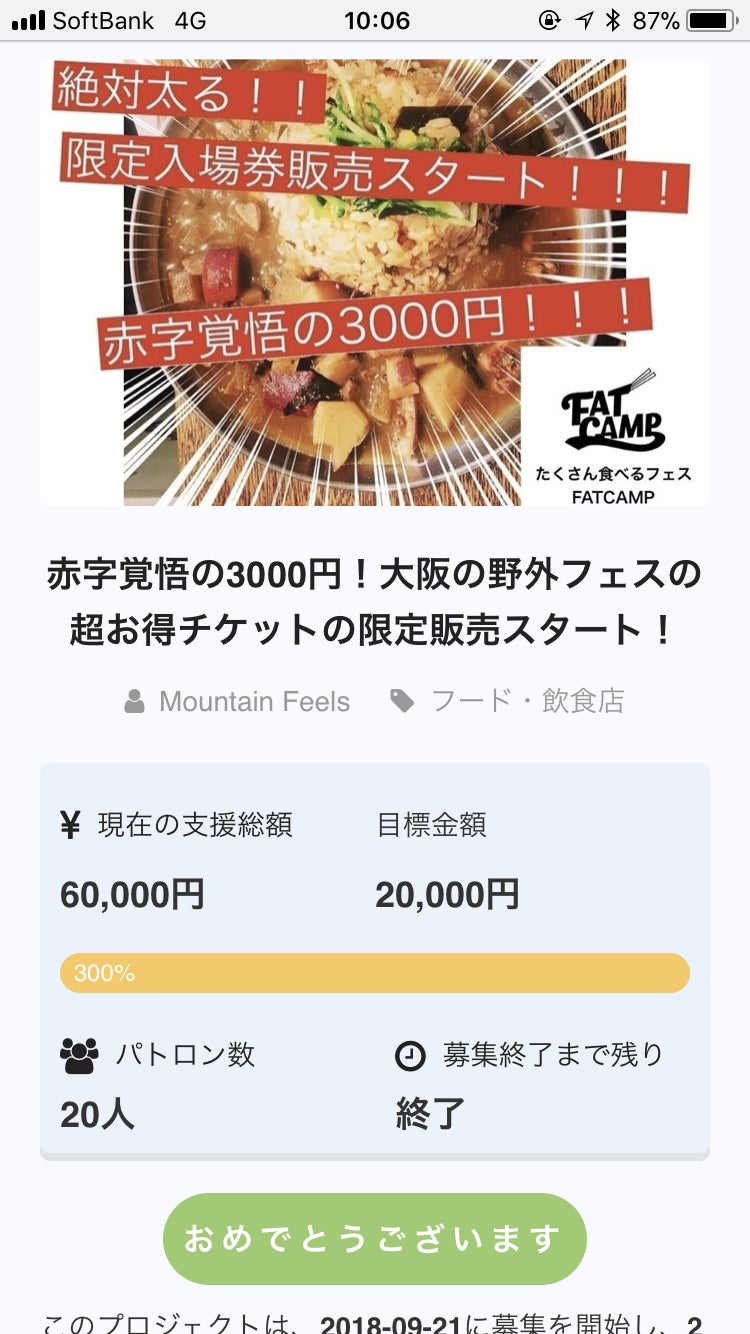Click the 300% funding progress bar

tap(375, 973)
